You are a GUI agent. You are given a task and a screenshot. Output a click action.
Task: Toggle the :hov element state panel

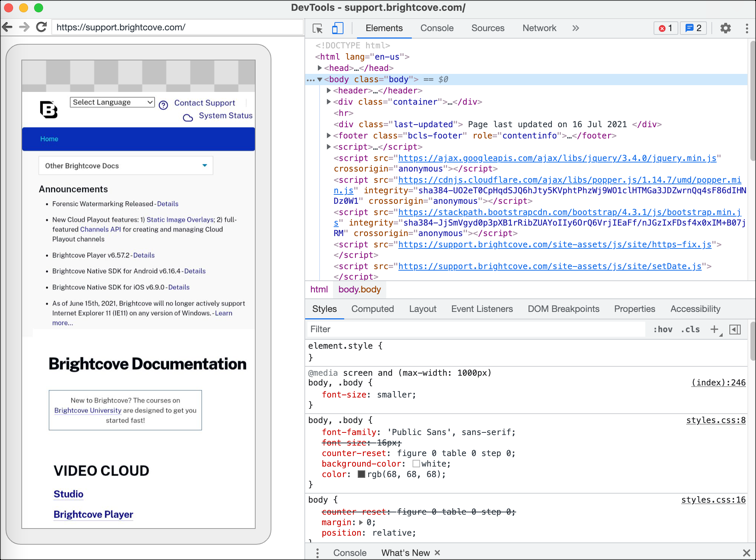(662, 329)
